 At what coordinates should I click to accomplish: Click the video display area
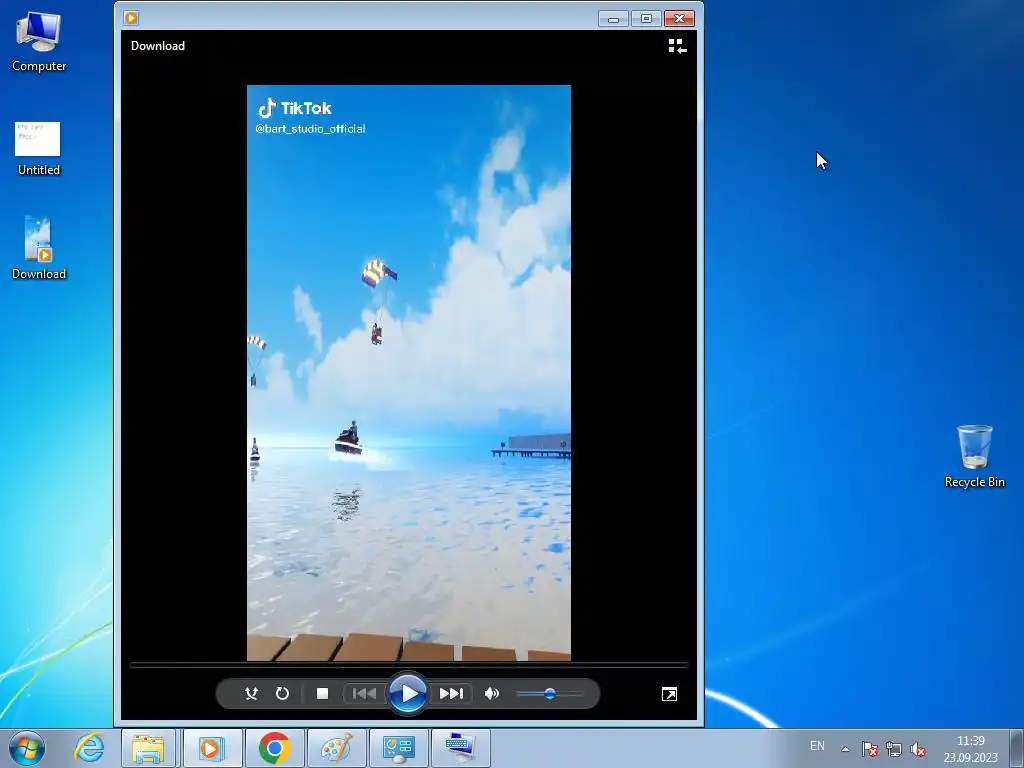click(409, 373)
